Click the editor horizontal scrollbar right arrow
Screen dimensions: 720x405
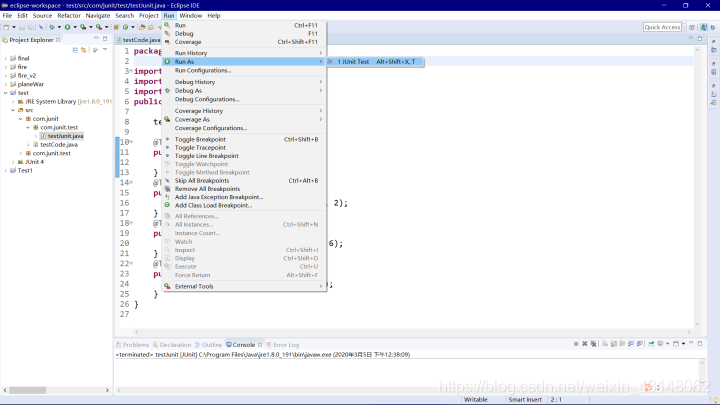click(689, 332)
